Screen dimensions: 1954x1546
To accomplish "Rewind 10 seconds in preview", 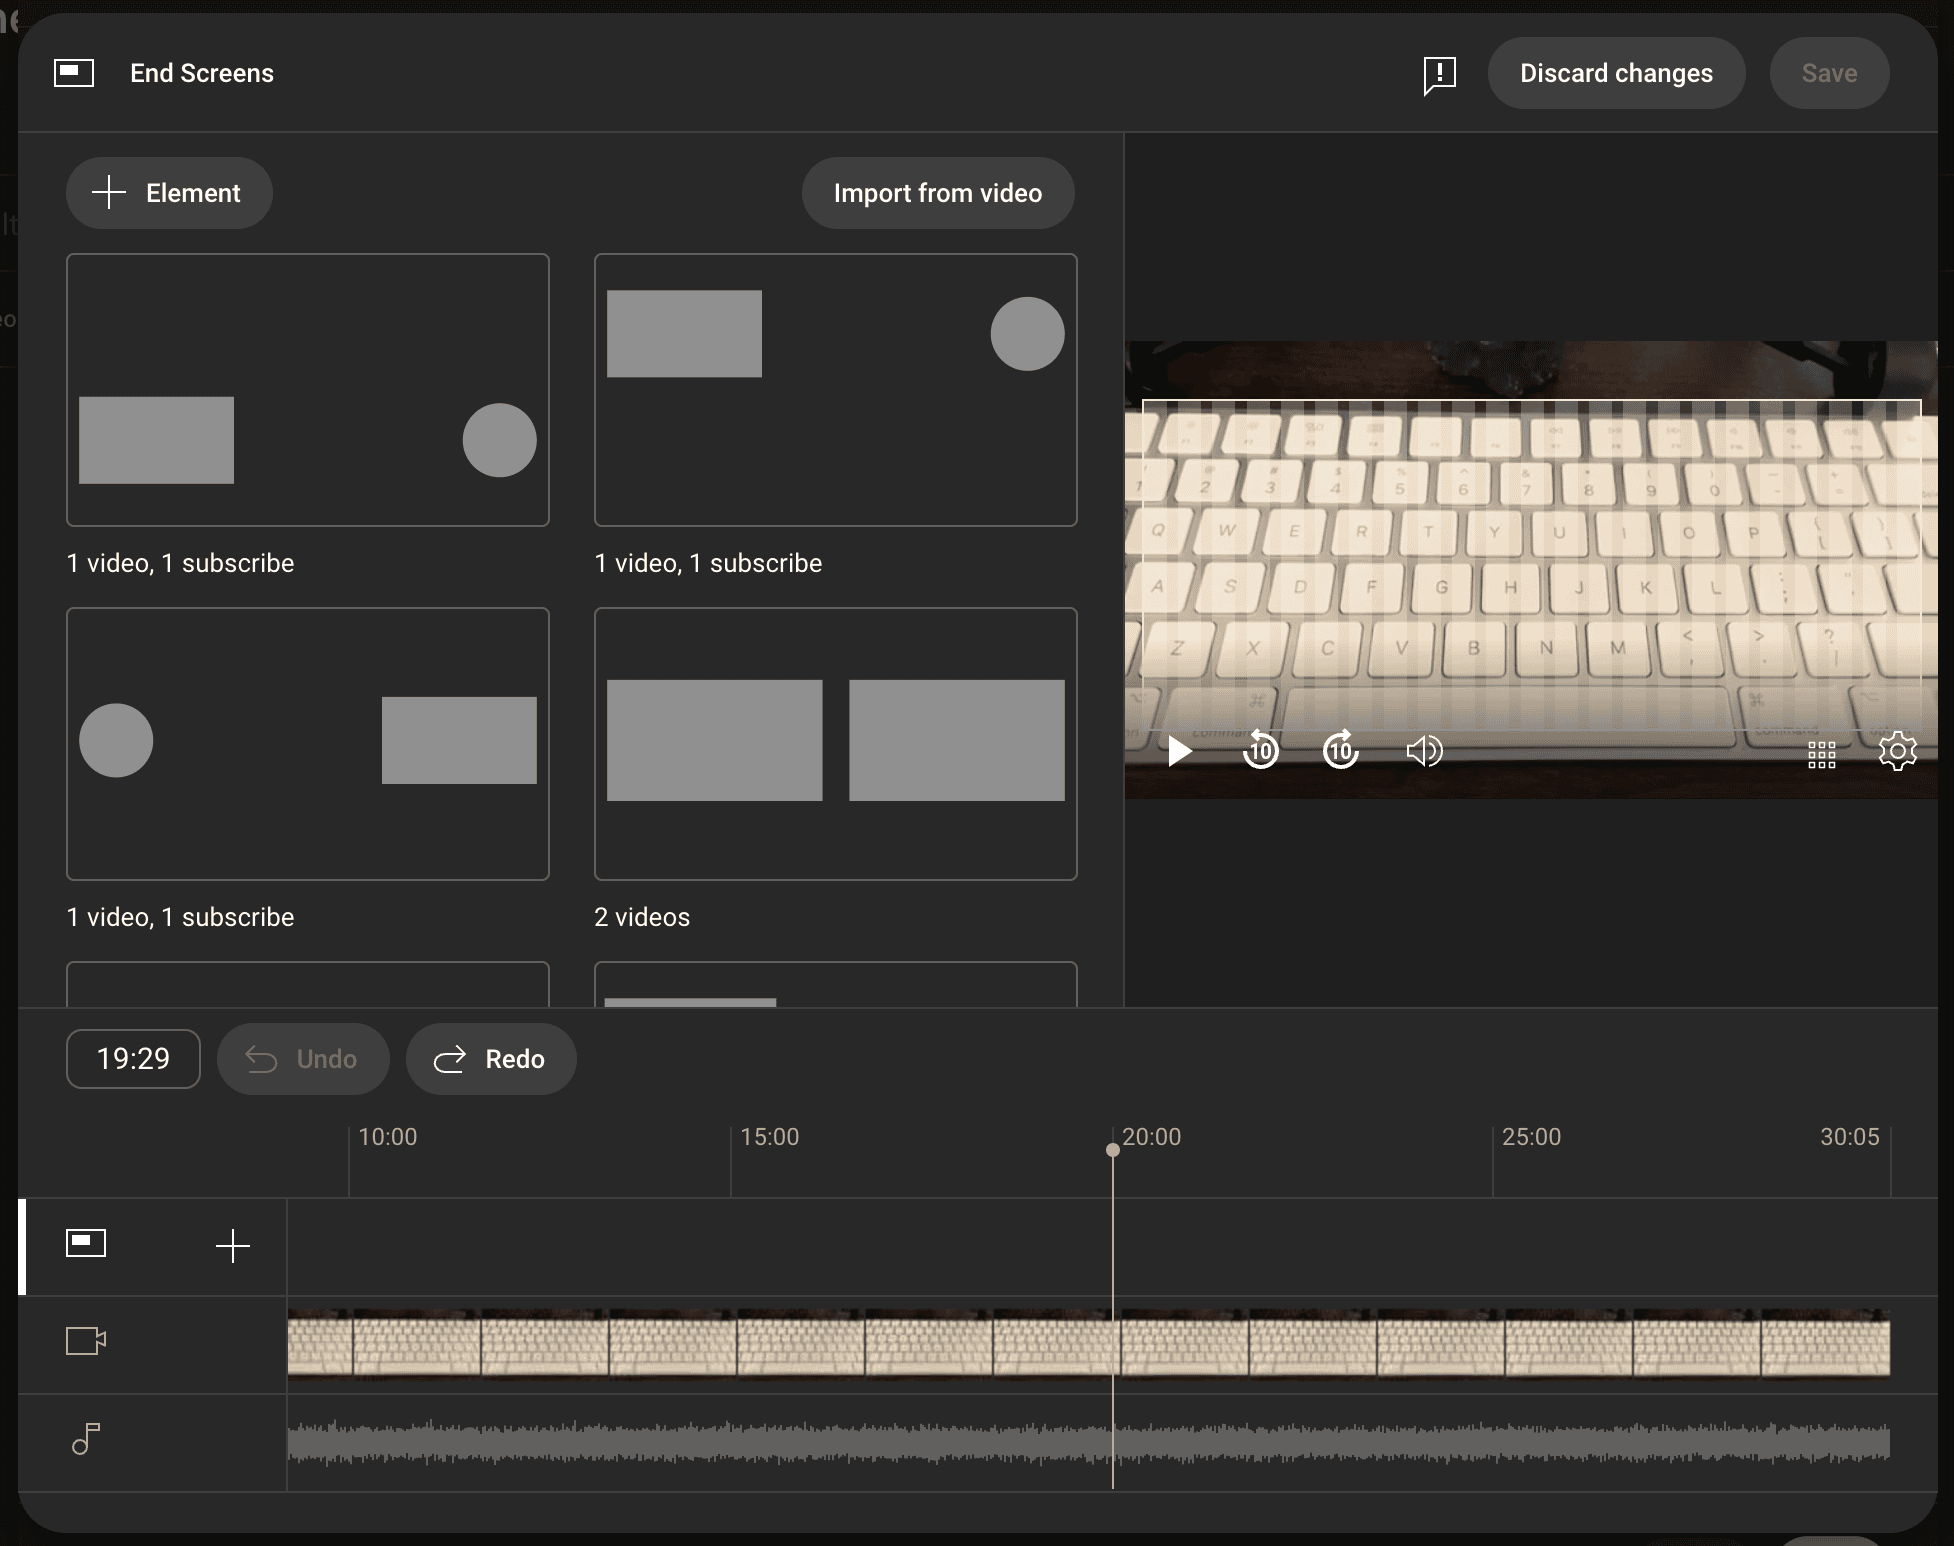I will click(x=1260, y=749).
